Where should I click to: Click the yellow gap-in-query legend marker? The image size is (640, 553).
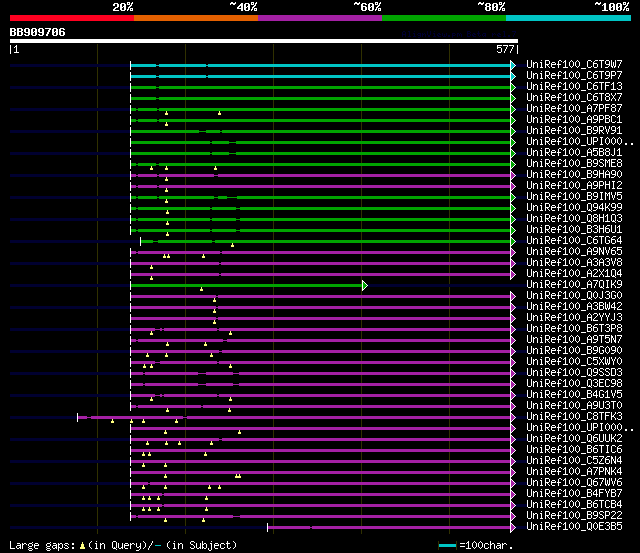(82, 546)
